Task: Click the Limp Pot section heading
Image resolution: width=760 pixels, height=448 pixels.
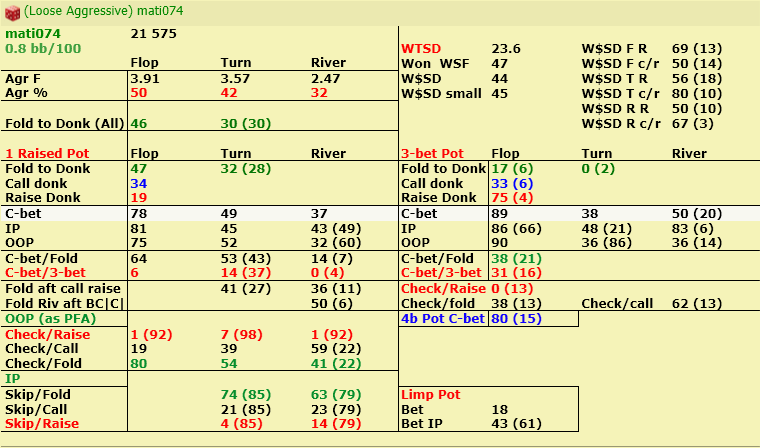Action: (430, 394)
